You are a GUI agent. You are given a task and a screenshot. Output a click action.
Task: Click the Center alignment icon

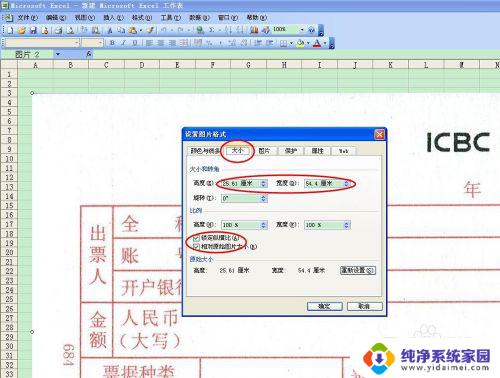tap(161, 43)
